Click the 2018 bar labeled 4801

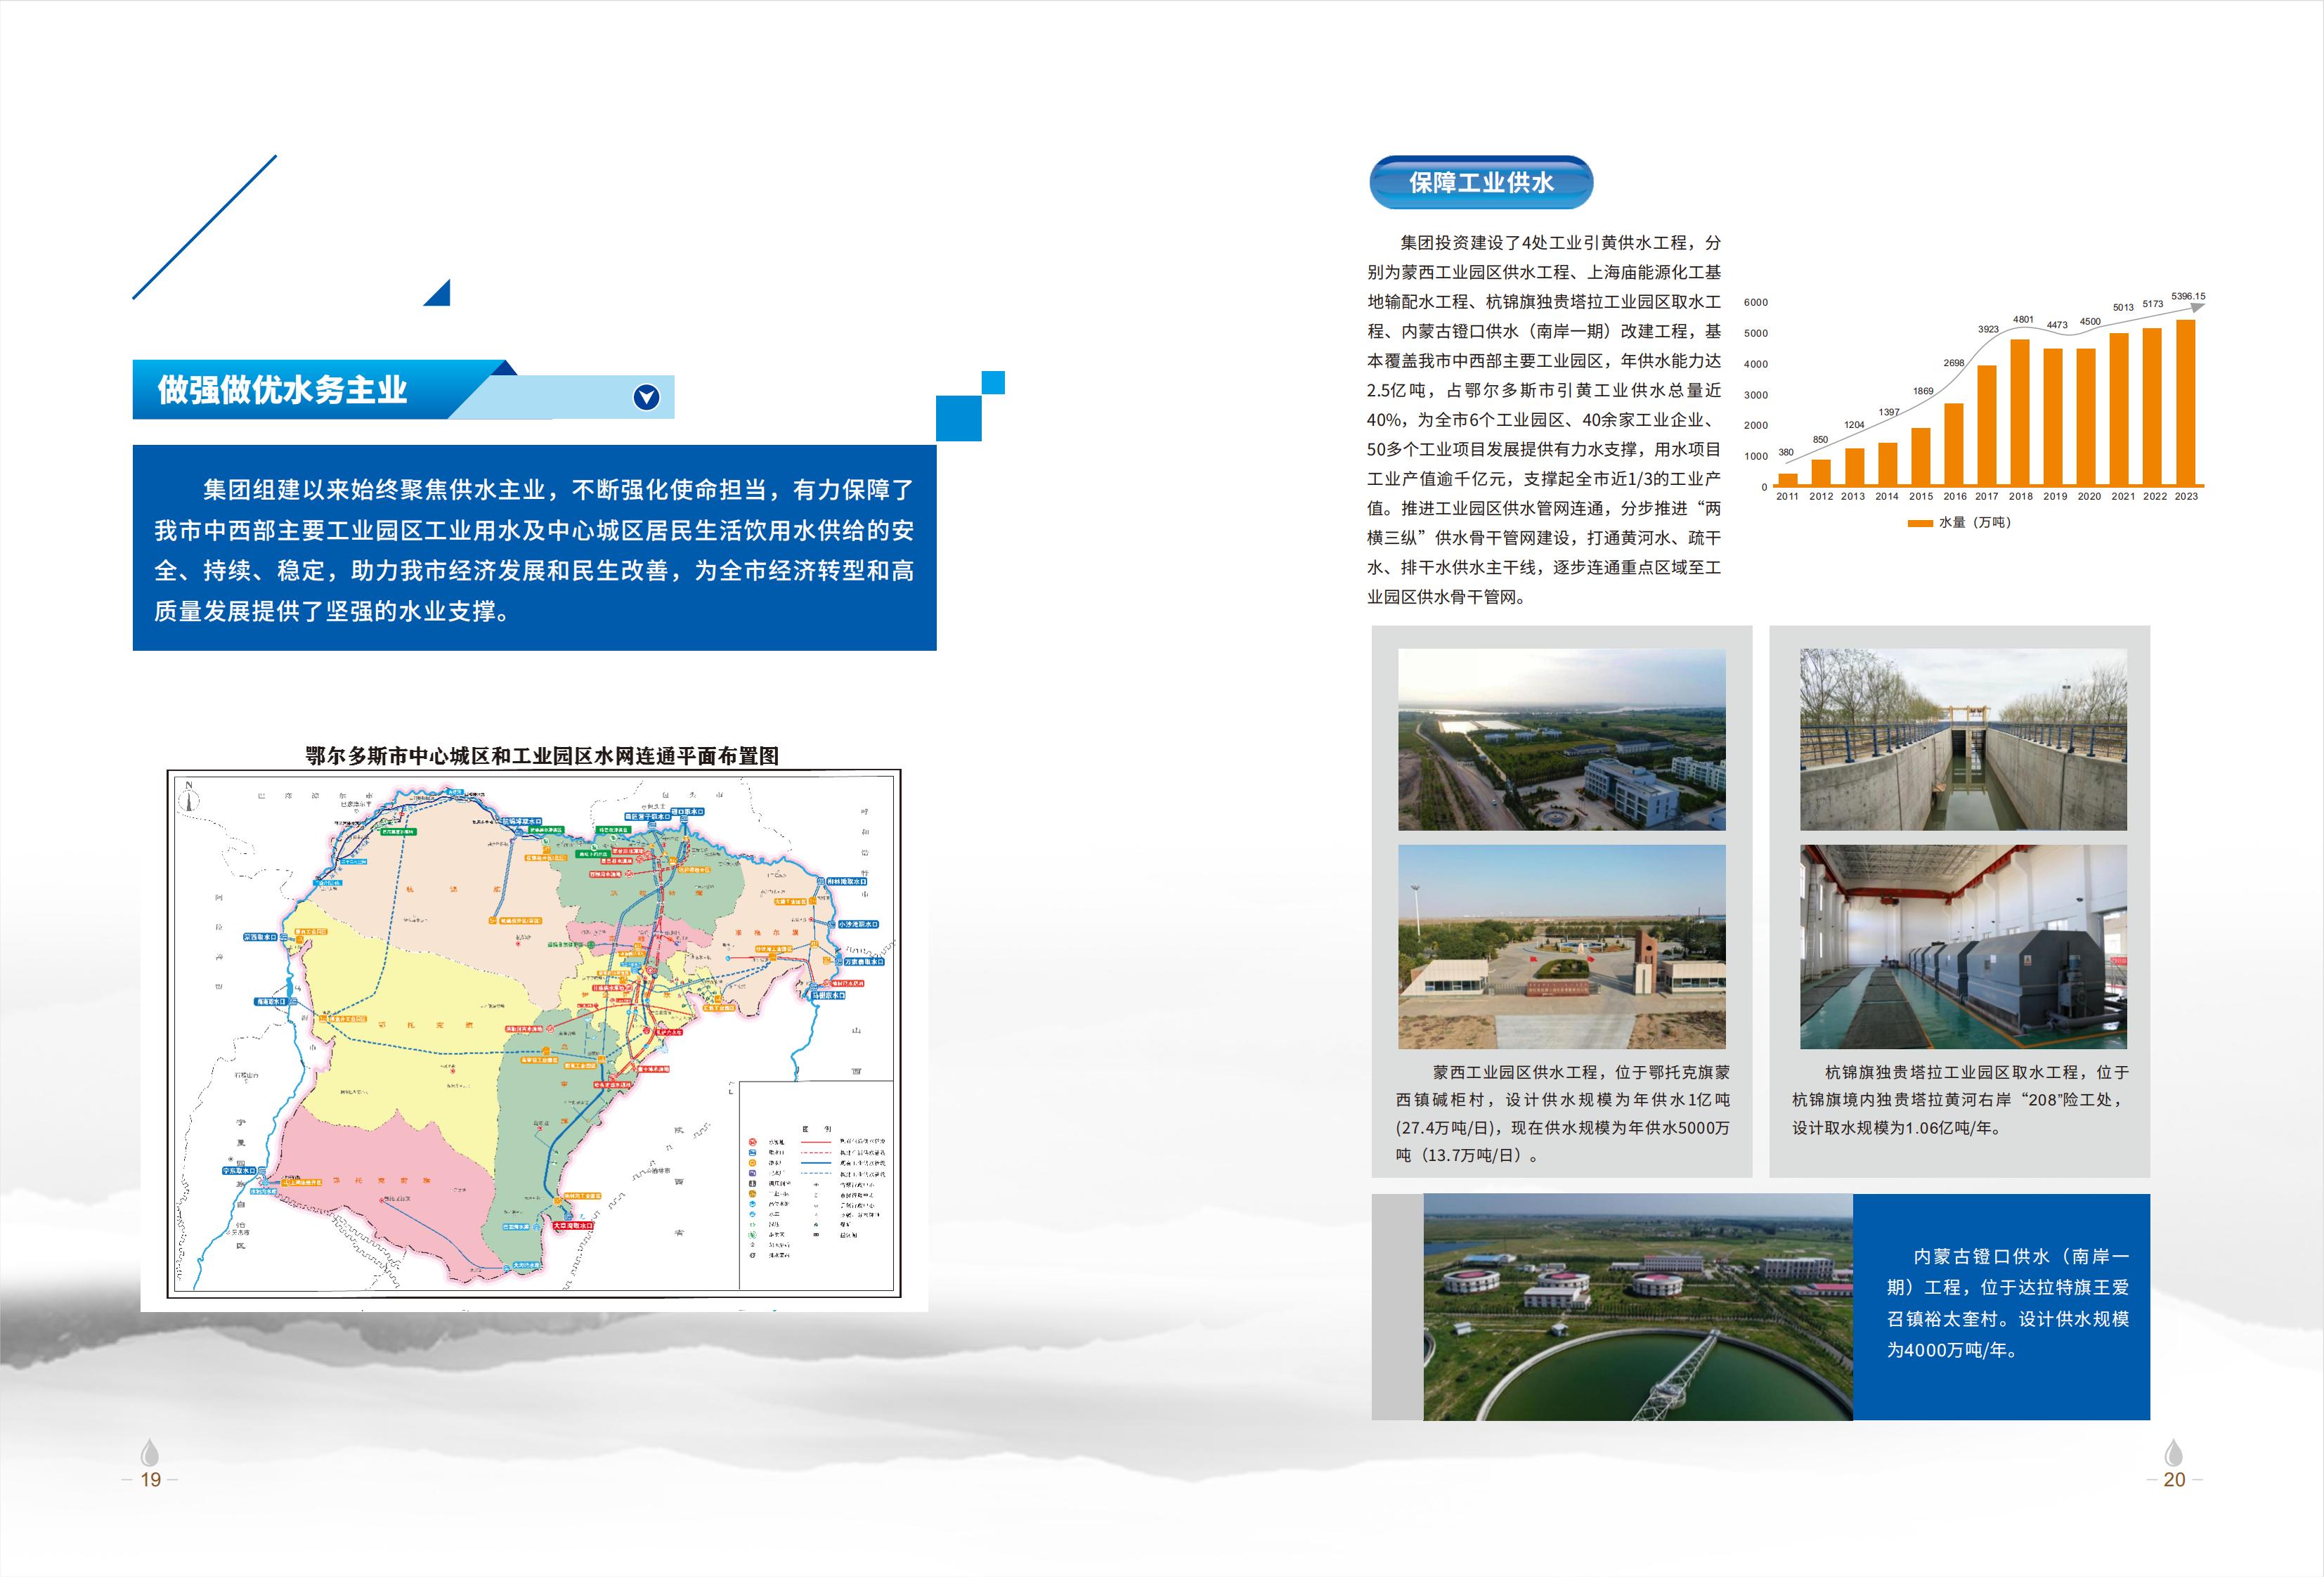(2020, 412)
